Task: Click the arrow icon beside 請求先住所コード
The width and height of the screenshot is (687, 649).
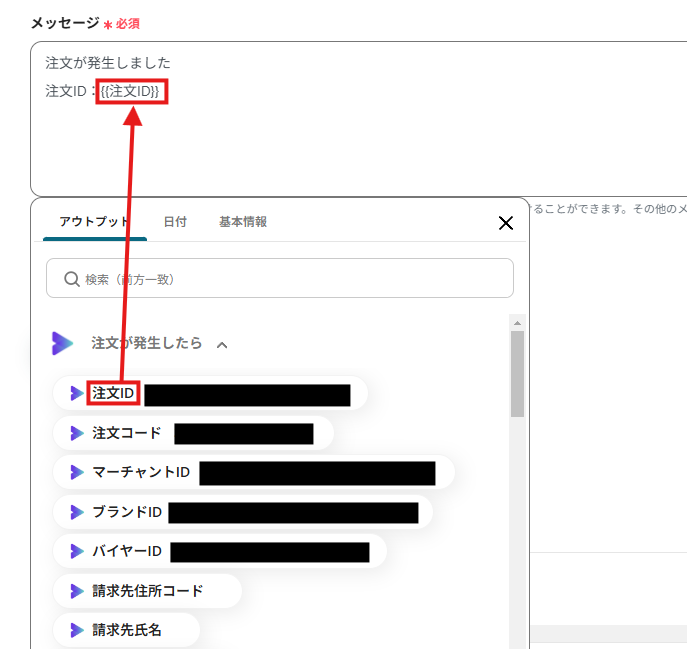Action: pyautogui.click(x=77, y=591)
